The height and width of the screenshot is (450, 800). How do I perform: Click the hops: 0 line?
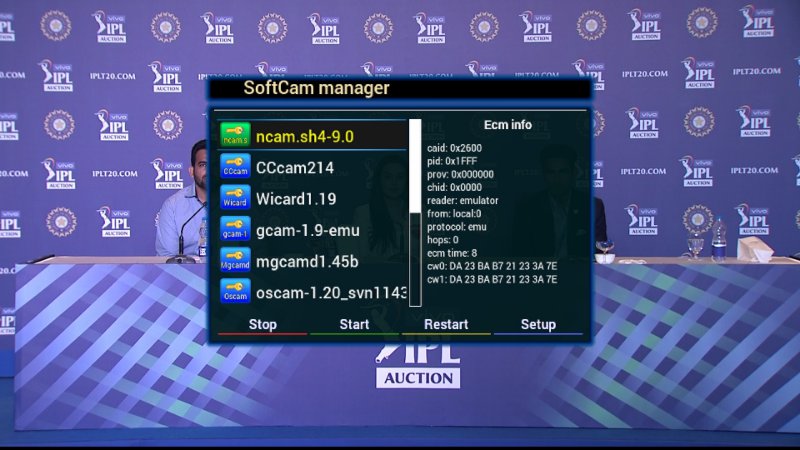[442, 240]
